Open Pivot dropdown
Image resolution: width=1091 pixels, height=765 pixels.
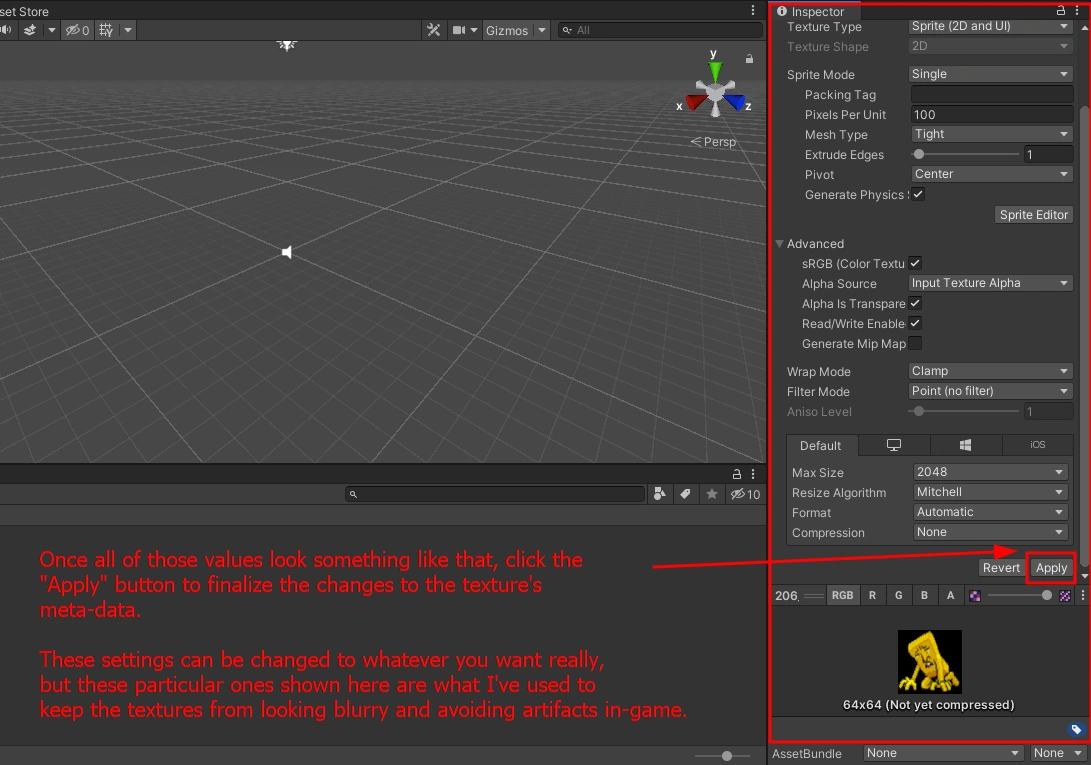coord(992,174)
